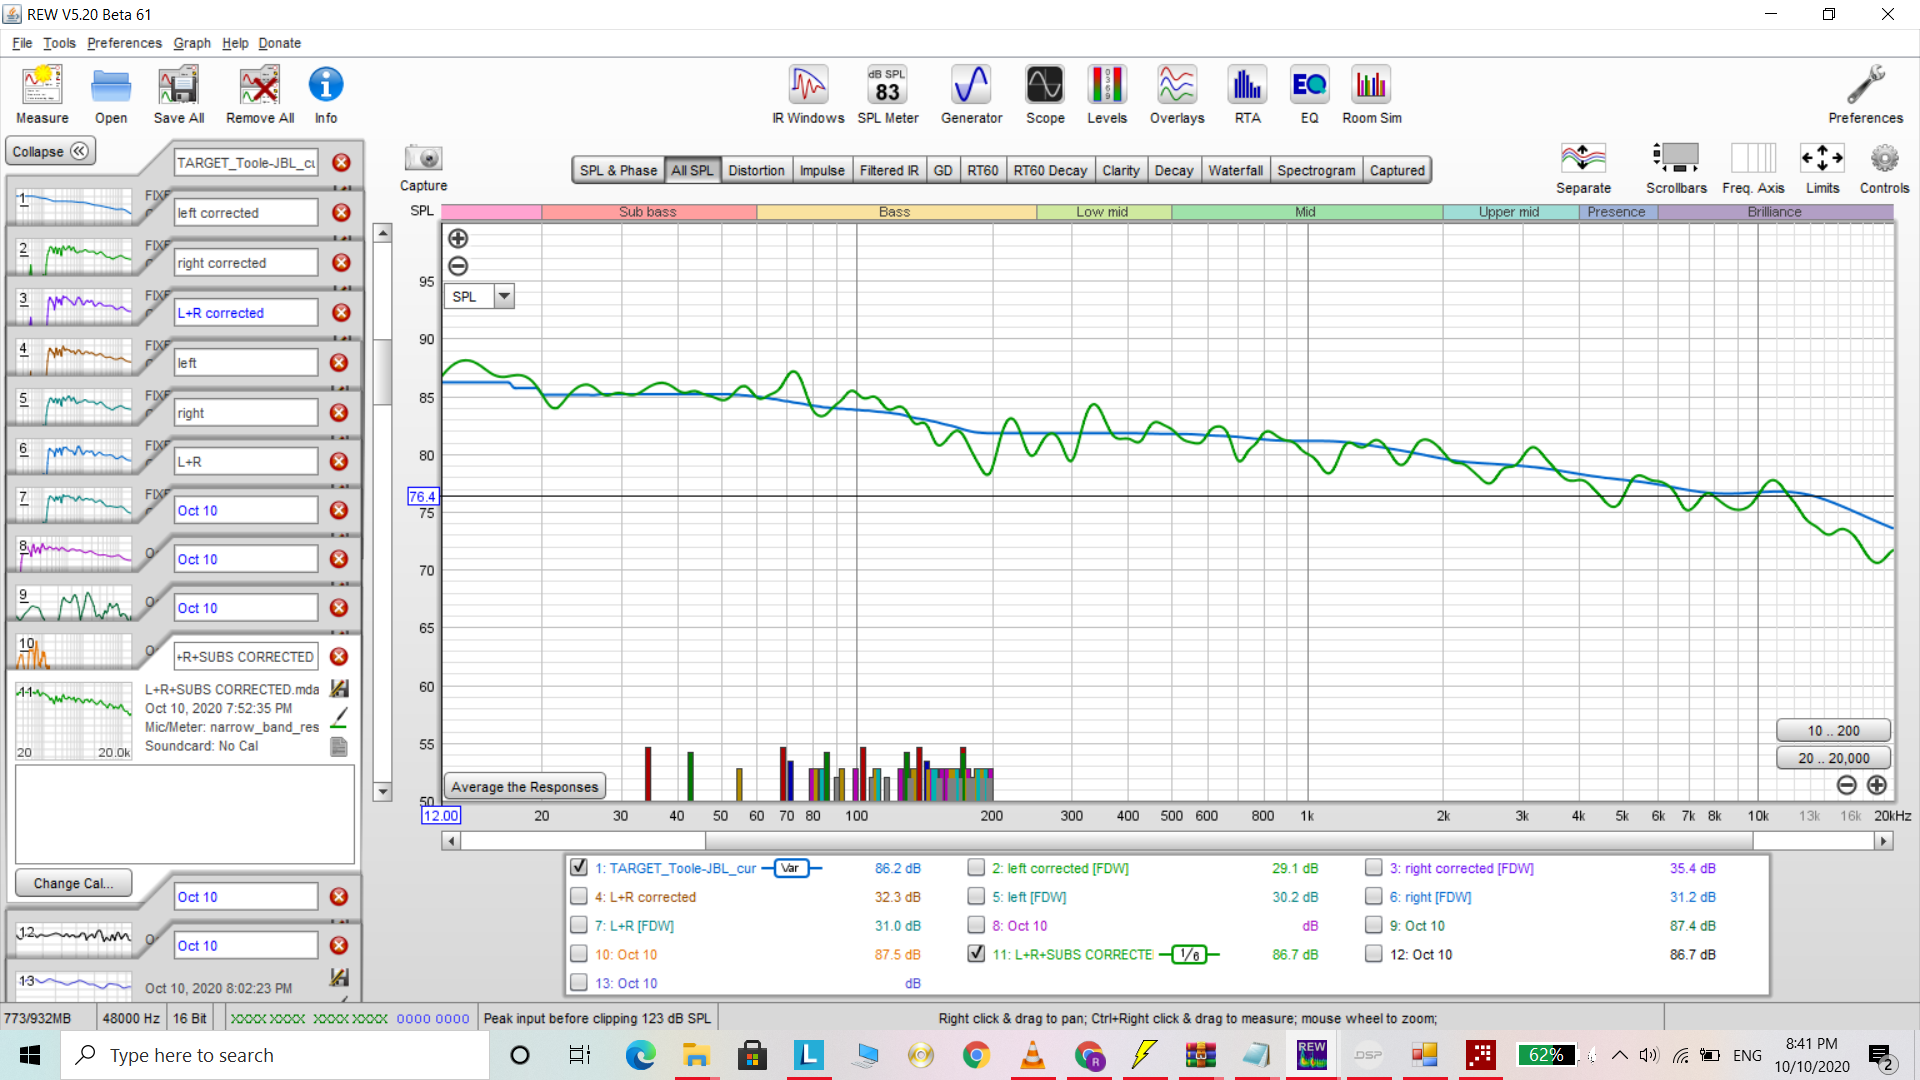Open graph Controls gear icon

point(1884,167)
